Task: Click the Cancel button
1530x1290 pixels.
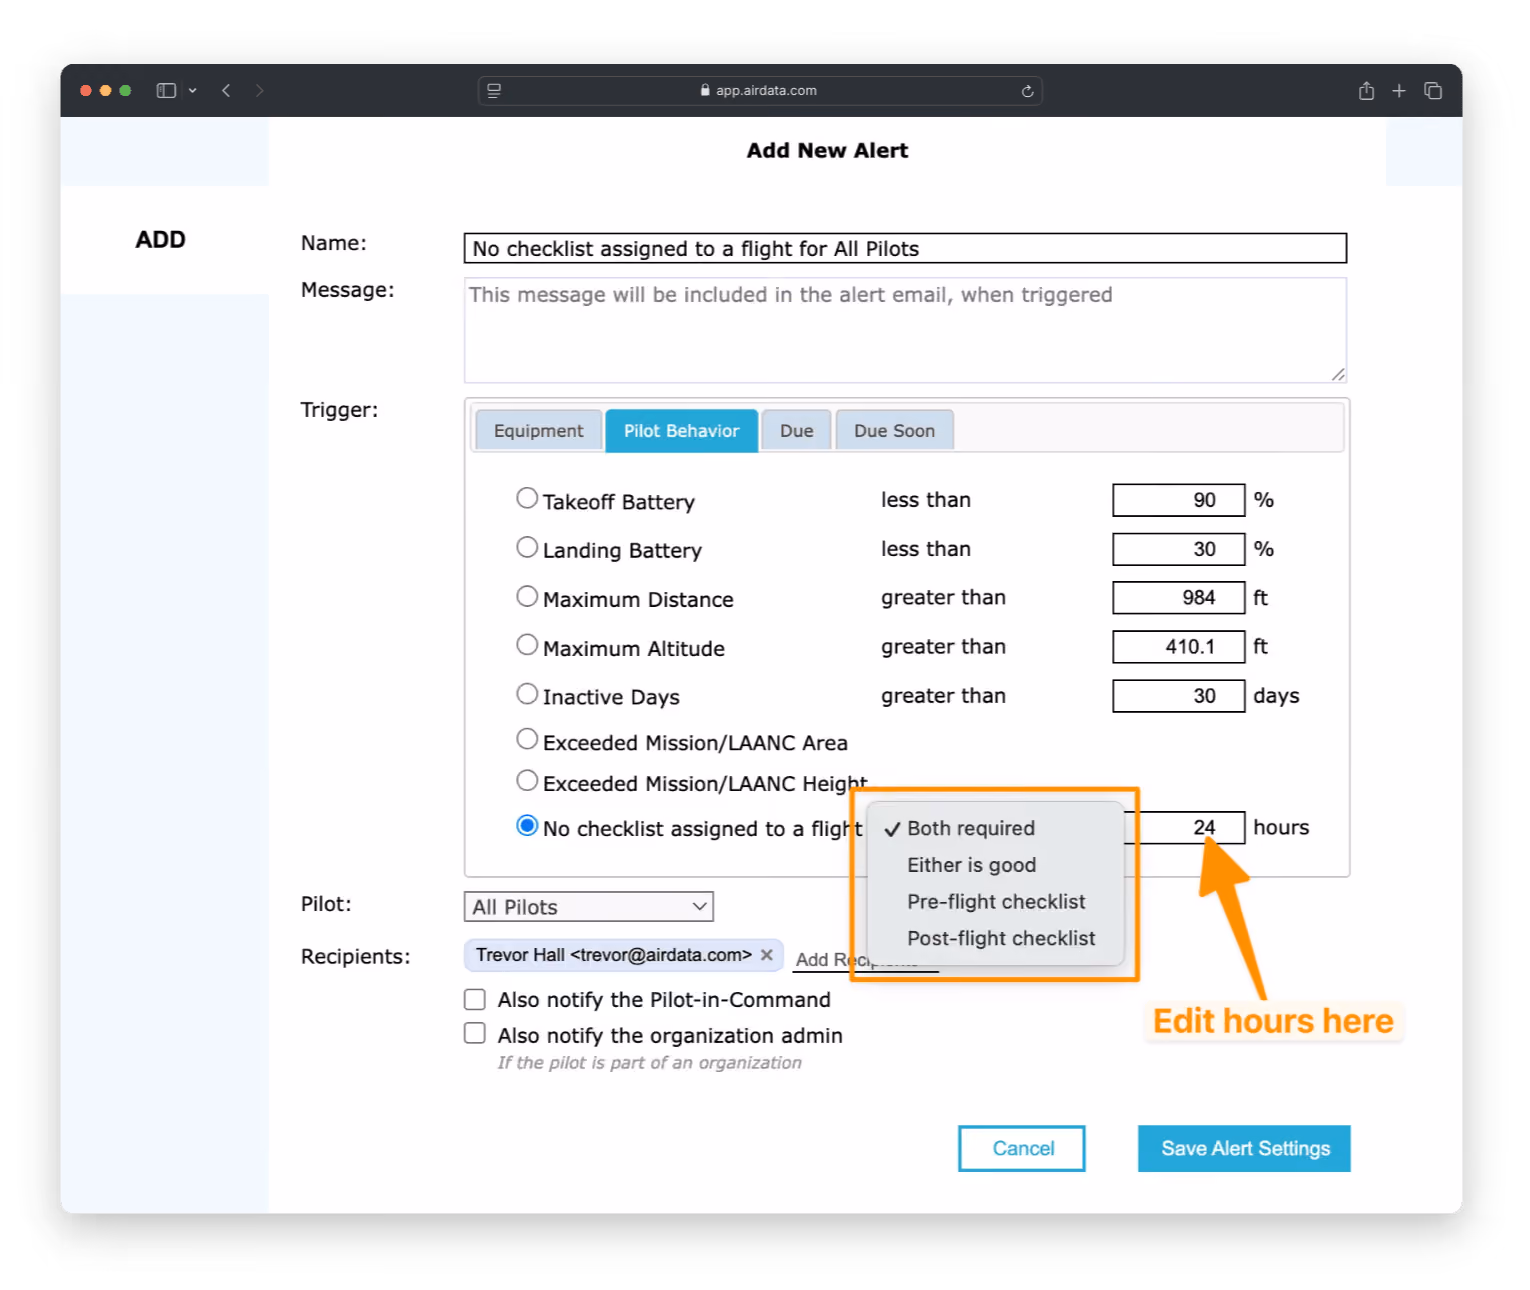Action: point(1022,1148)
